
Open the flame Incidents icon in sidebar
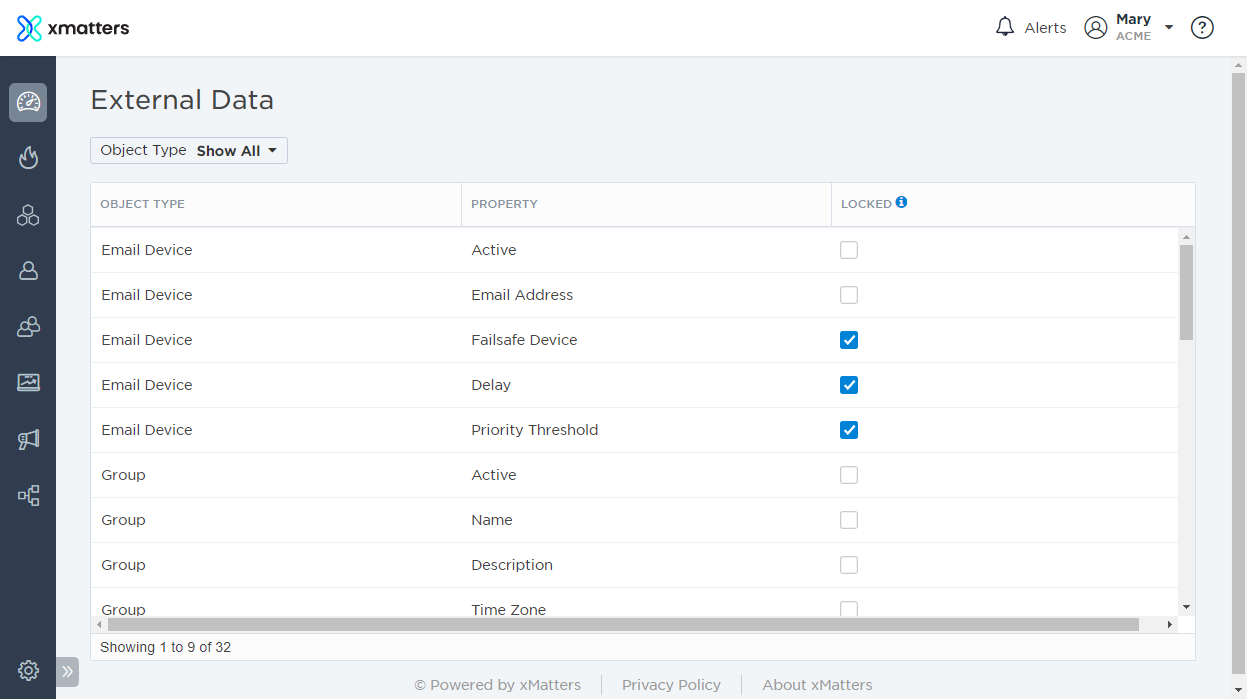28,158
